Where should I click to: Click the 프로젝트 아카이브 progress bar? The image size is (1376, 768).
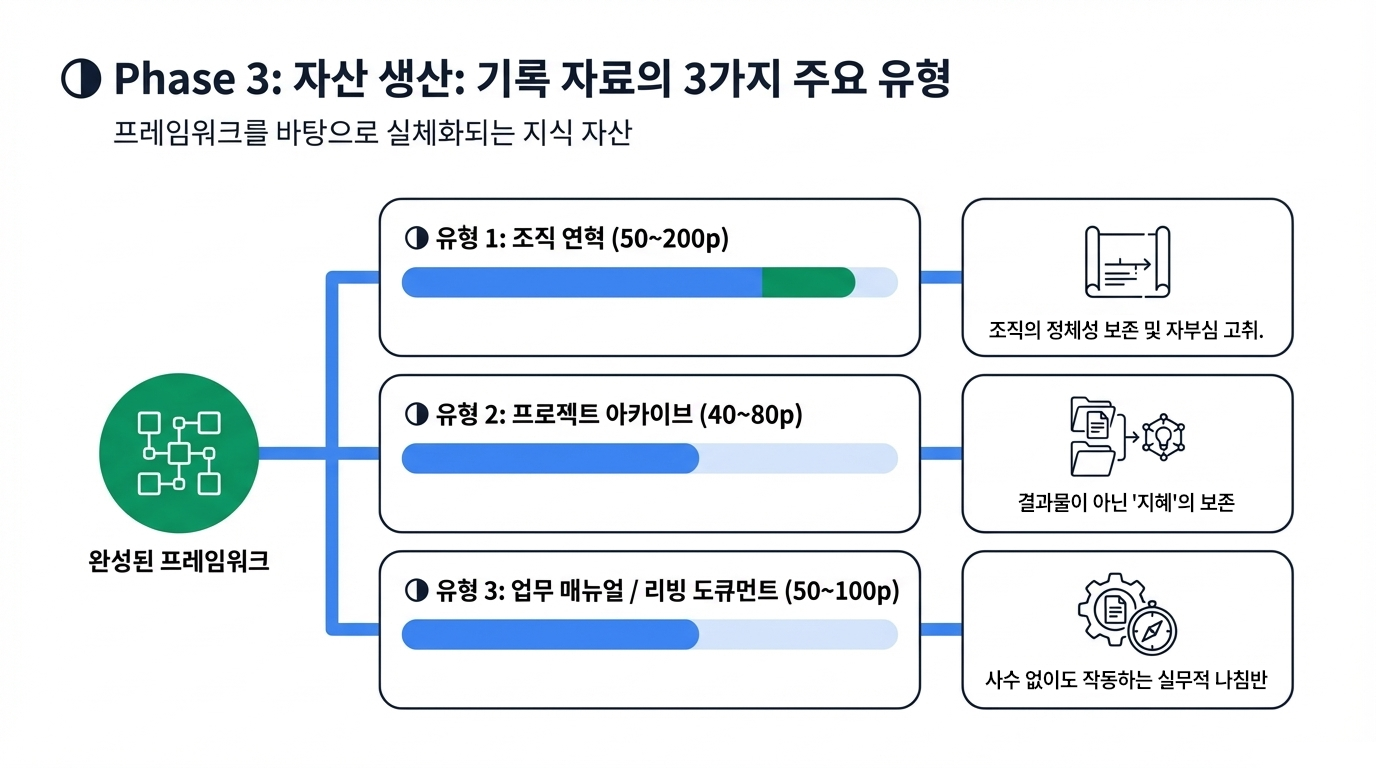click(649, 459)
